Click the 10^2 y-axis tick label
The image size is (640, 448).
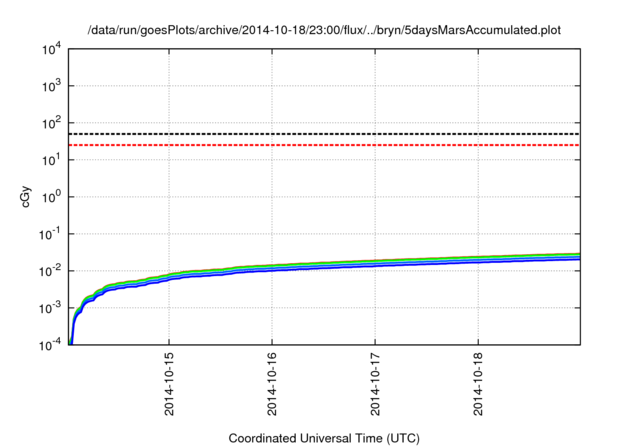[52, 123]
